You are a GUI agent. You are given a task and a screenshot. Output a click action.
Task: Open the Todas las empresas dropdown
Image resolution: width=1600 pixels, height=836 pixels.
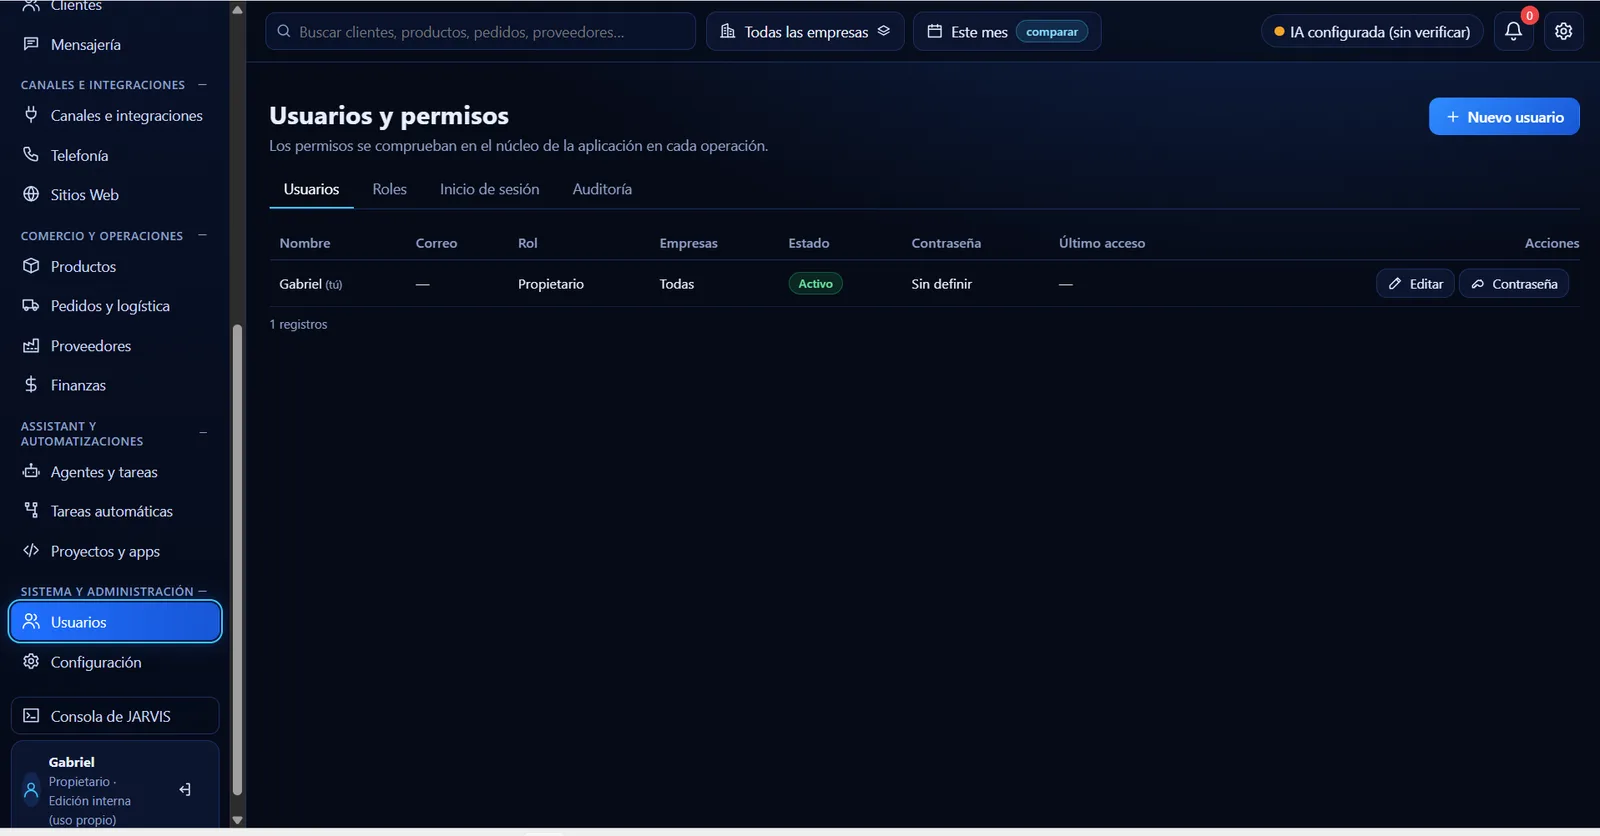coord(805,31)
